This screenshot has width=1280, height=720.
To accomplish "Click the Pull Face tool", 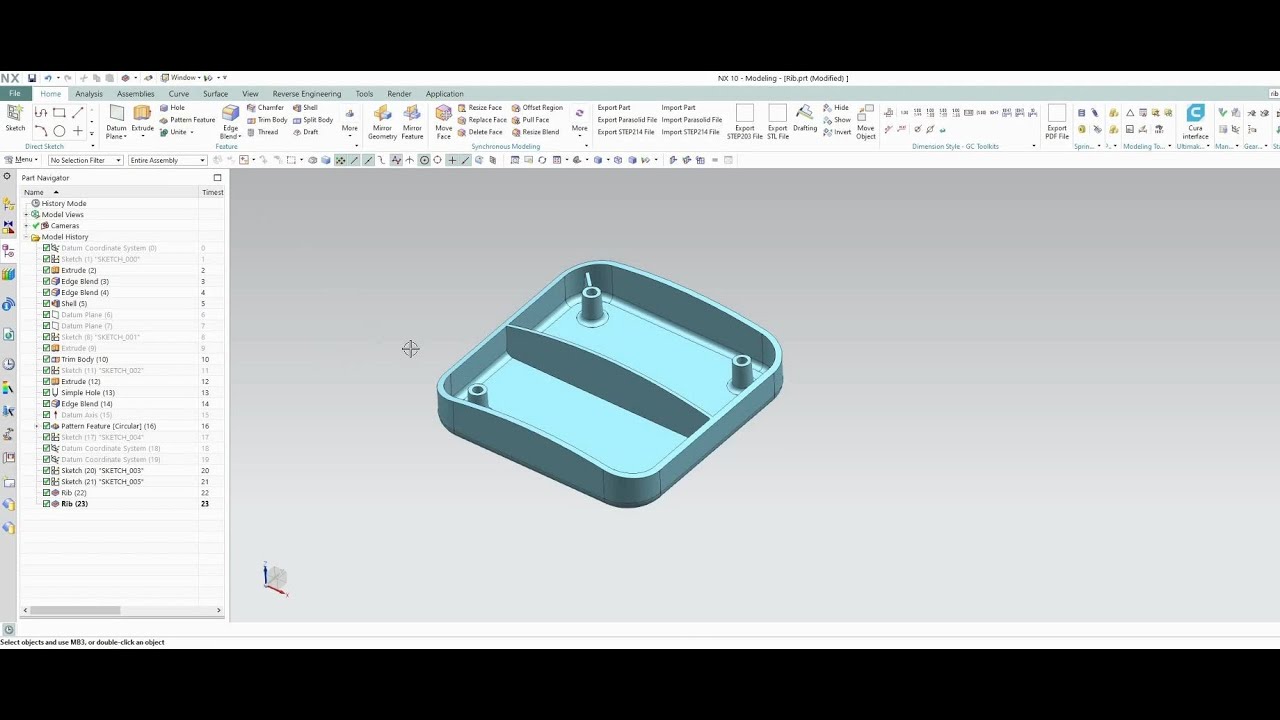I will point(530,120).
